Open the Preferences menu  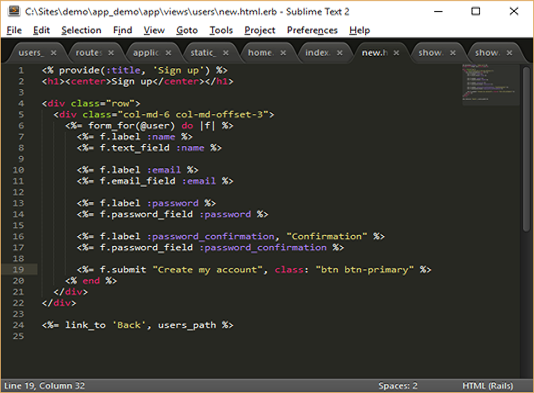[312, 30]
